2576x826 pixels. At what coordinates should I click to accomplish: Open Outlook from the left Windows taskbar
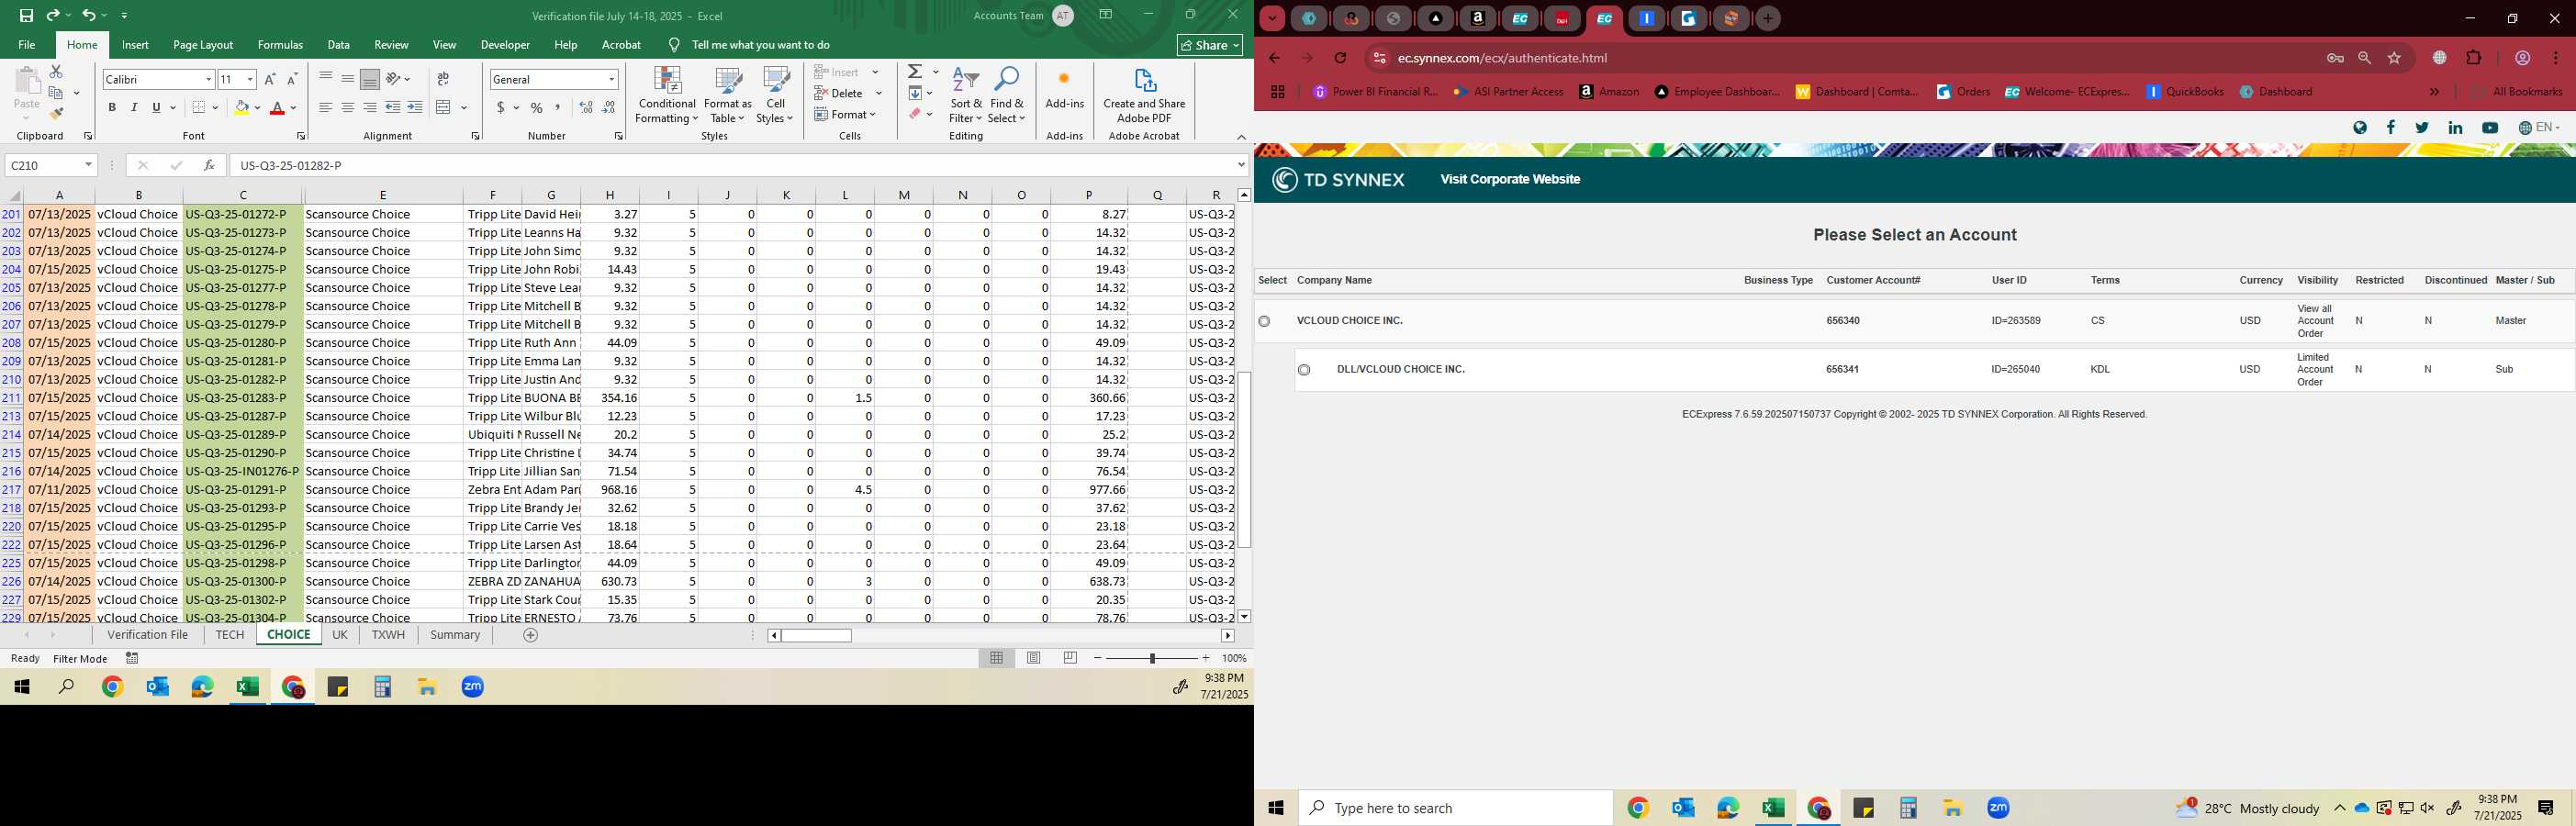pos(157,687)
